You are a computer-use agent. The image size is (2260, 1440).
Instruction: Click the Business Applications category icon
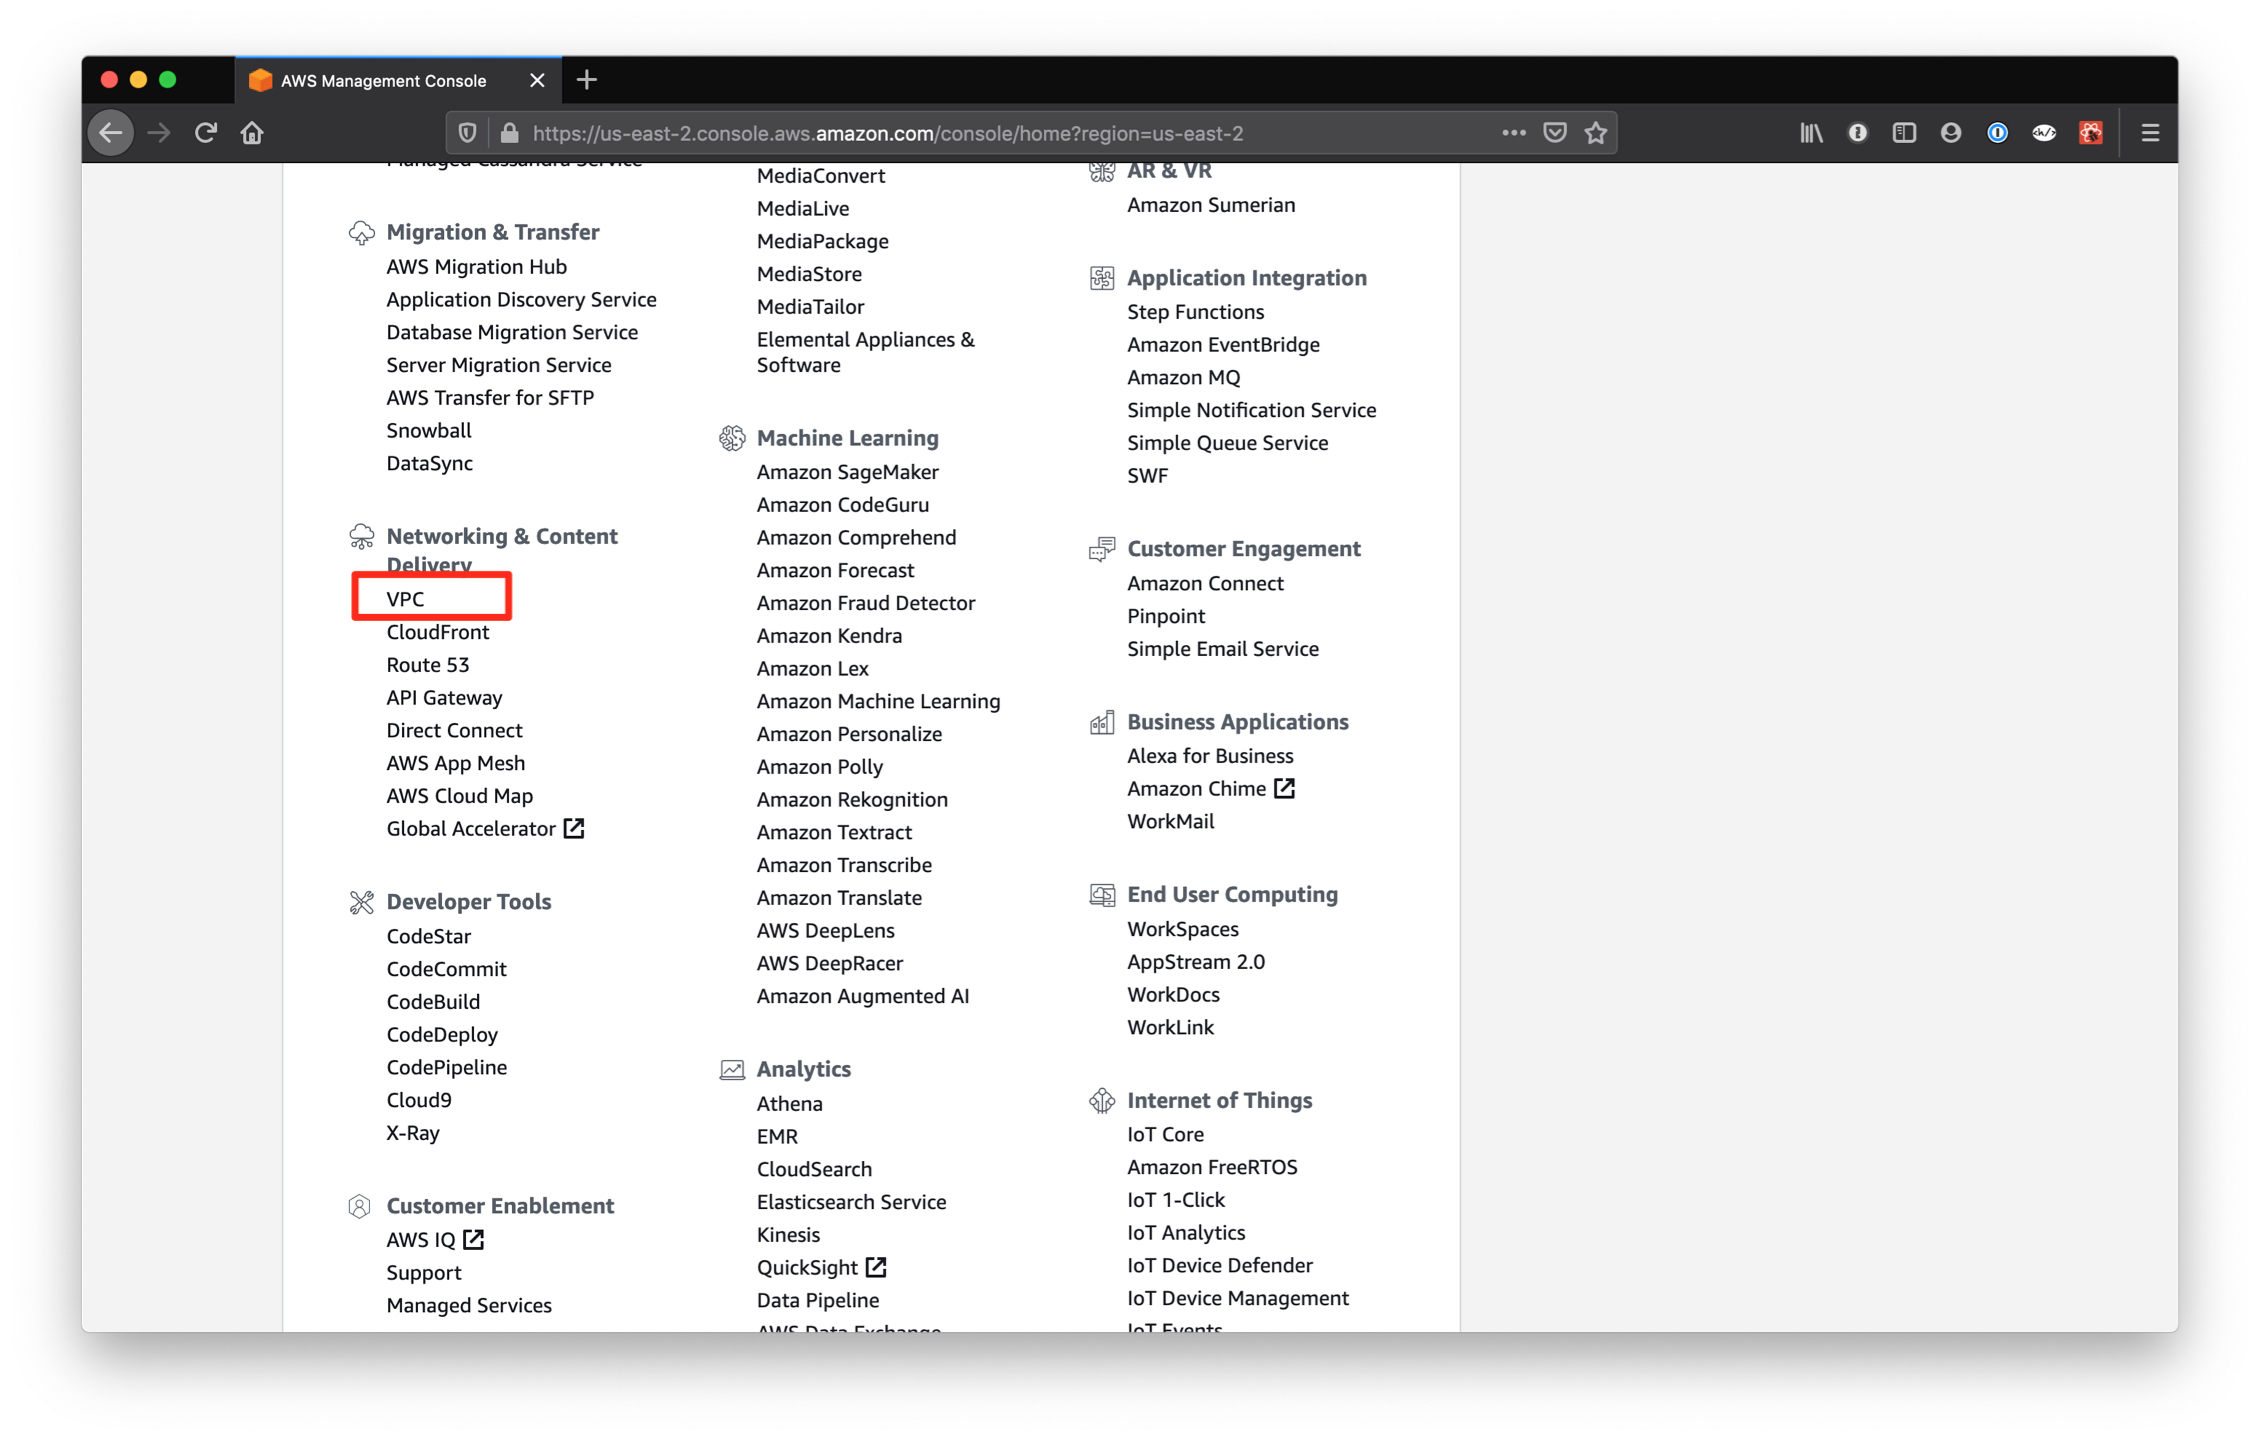pos(1102,721)
